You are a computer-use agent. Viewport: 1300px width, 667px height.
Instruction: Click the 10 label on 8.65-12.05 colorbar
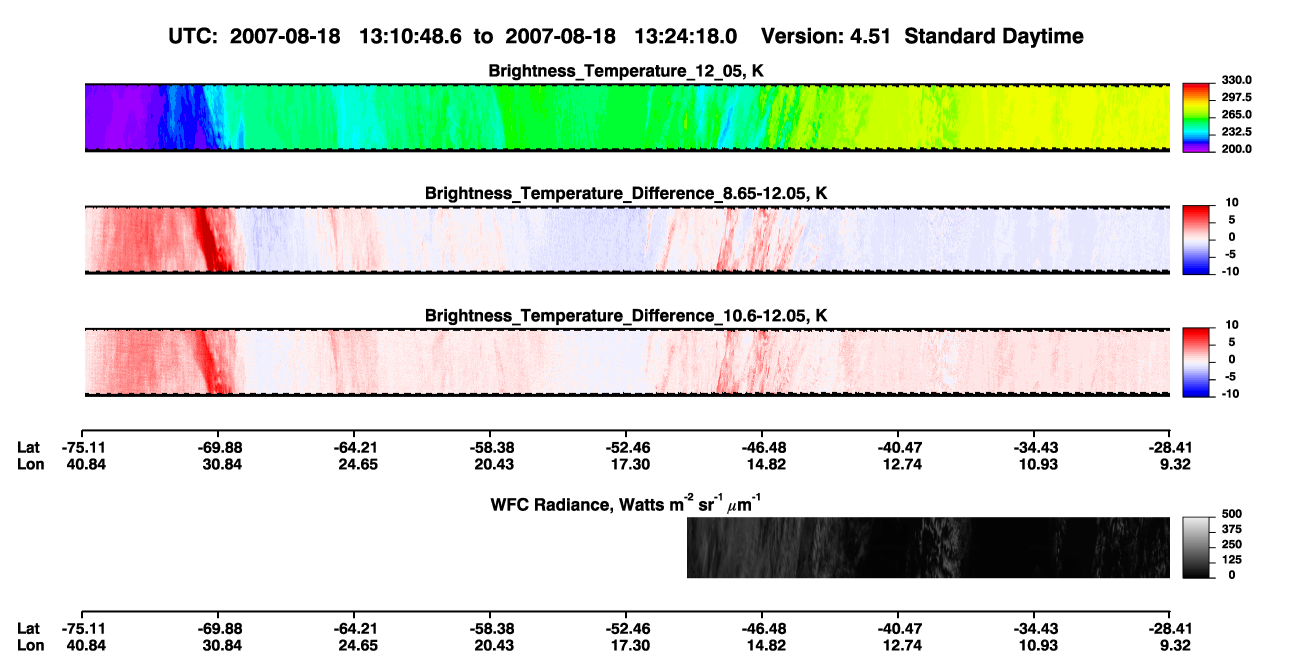[1230, 202]
